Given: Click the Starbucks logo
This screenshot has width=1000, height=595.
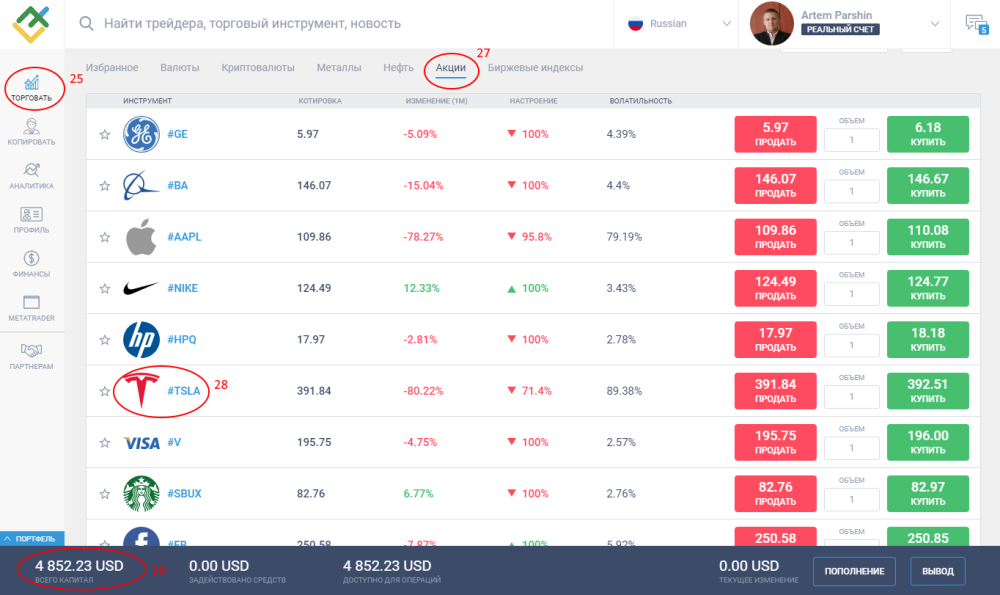Looking at the screenshot, I should (141, 494).
